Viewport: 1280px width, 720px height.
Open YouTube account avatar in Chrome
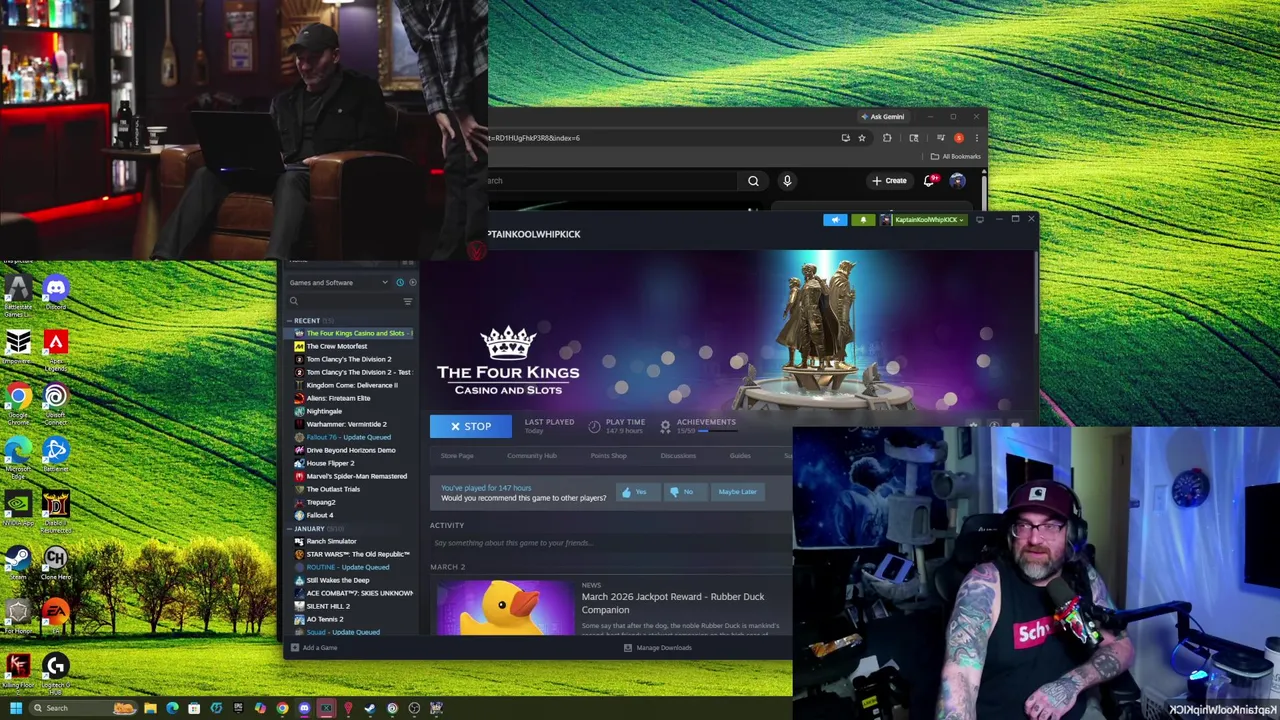tap(957, 181)
